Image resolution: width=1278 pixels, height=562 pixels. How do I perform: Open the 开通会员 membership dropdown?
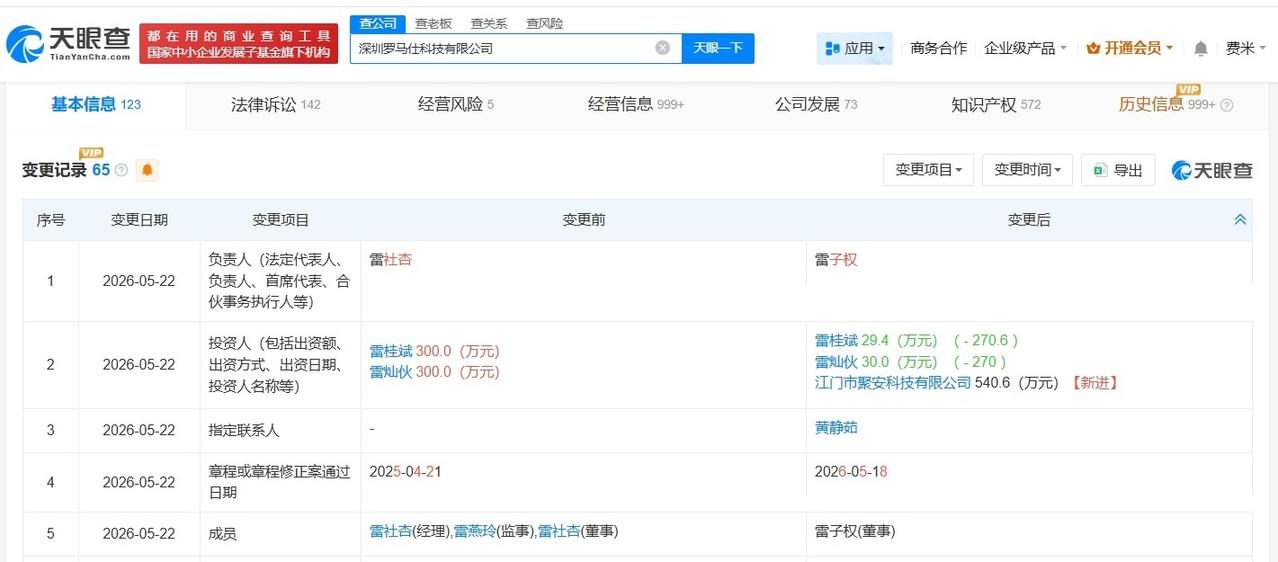coord(1129,48)
